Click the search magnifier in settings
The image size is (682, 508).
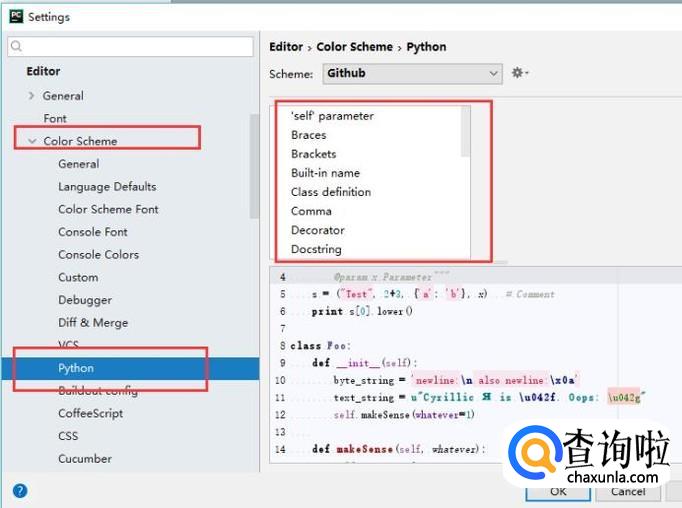tap(16, 46)
